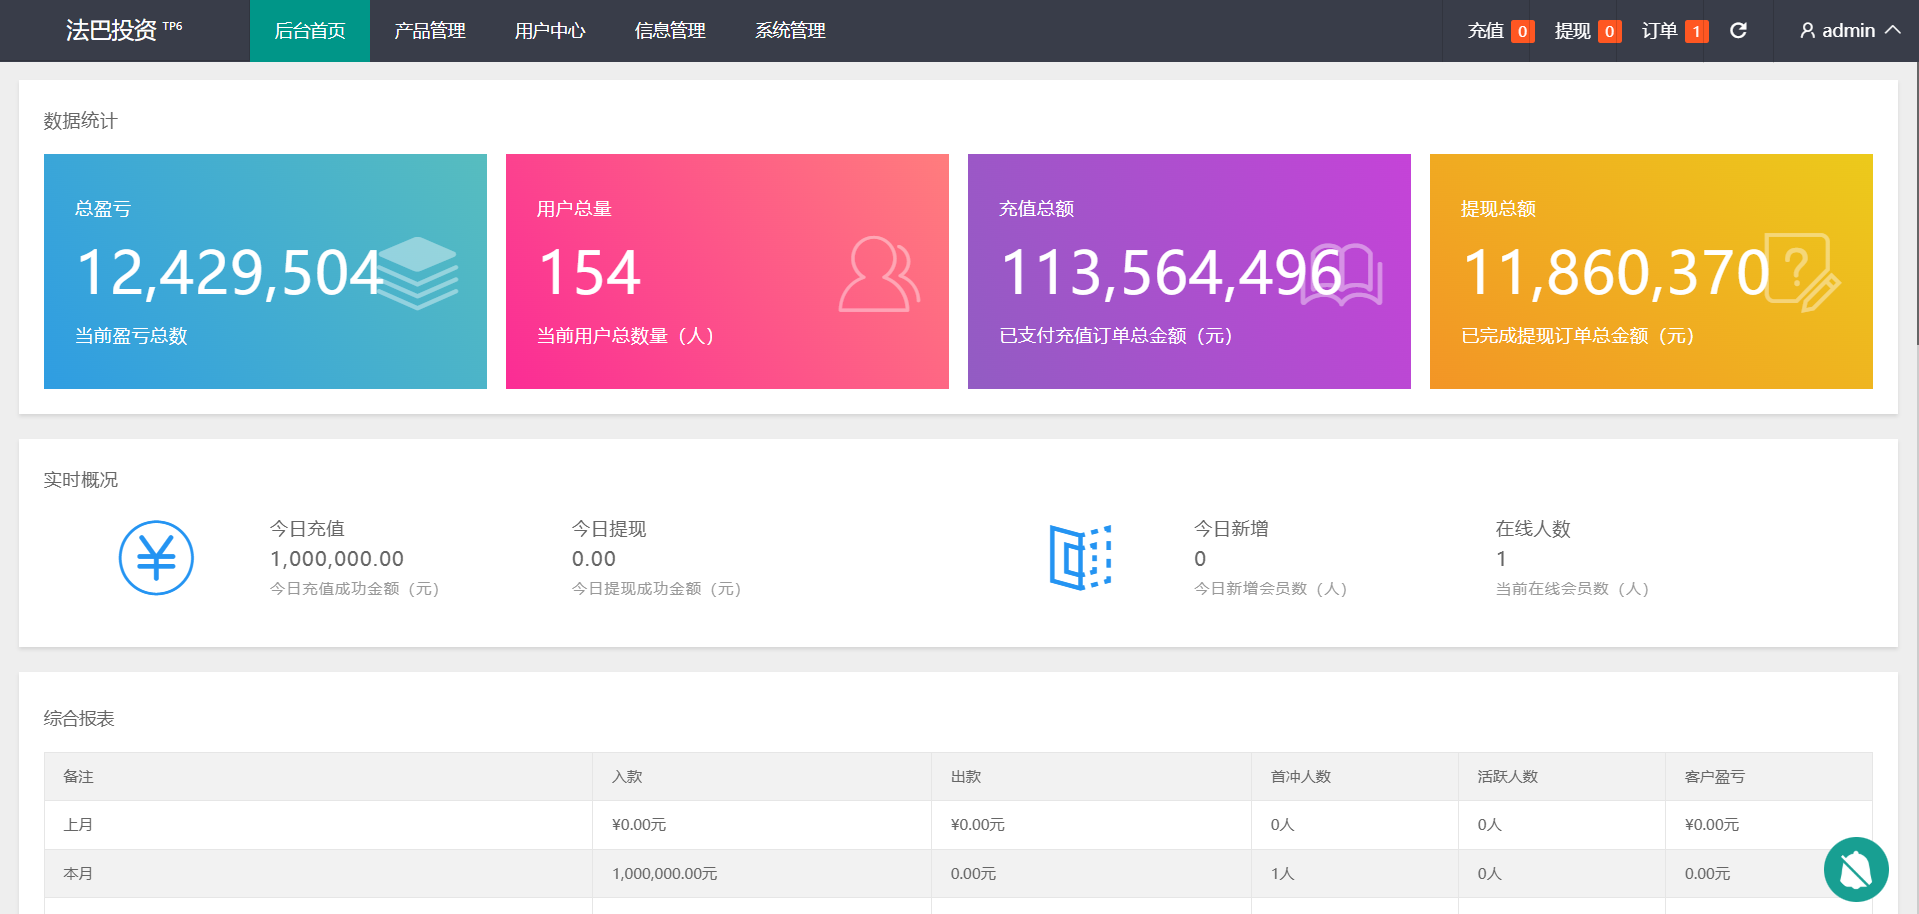The width and height of the screenshot is (1919, 914).
Task: Open 提现 pending notifications
Action: point(1586,31)
